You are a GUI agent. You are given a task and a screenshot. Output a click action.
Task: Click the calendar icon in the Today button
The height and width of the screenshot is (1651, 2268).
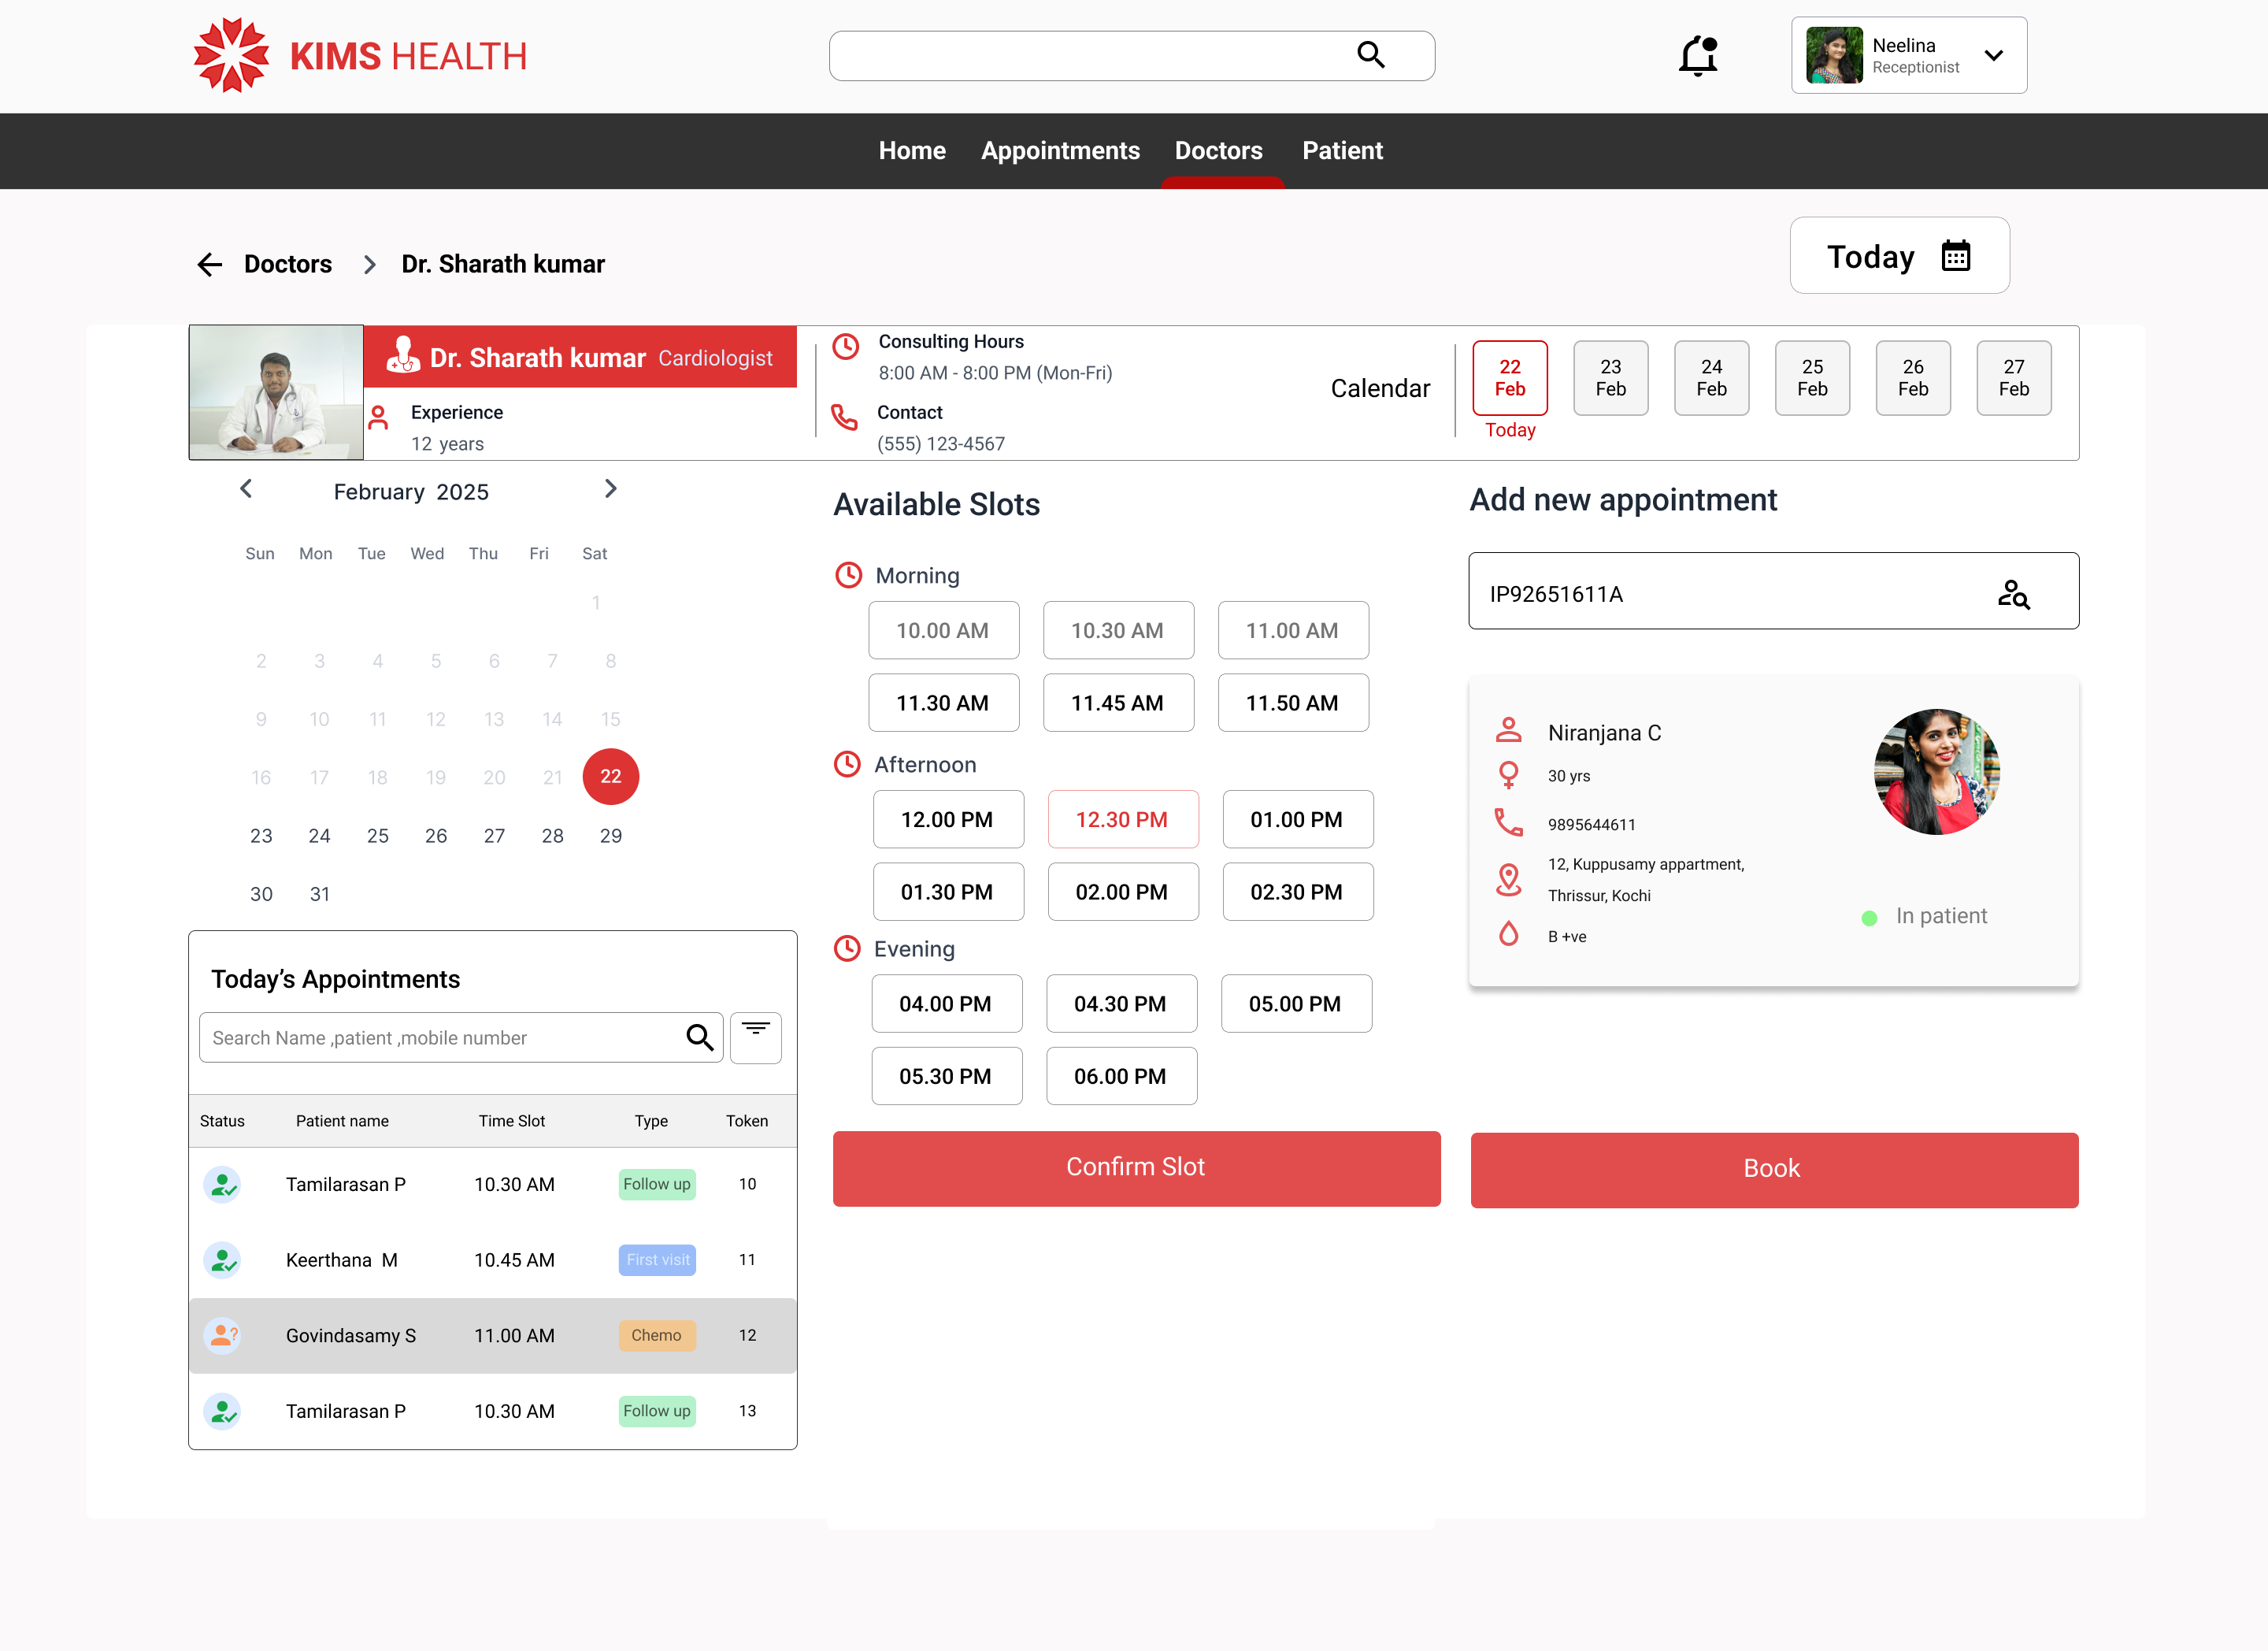coord(1955,256)
